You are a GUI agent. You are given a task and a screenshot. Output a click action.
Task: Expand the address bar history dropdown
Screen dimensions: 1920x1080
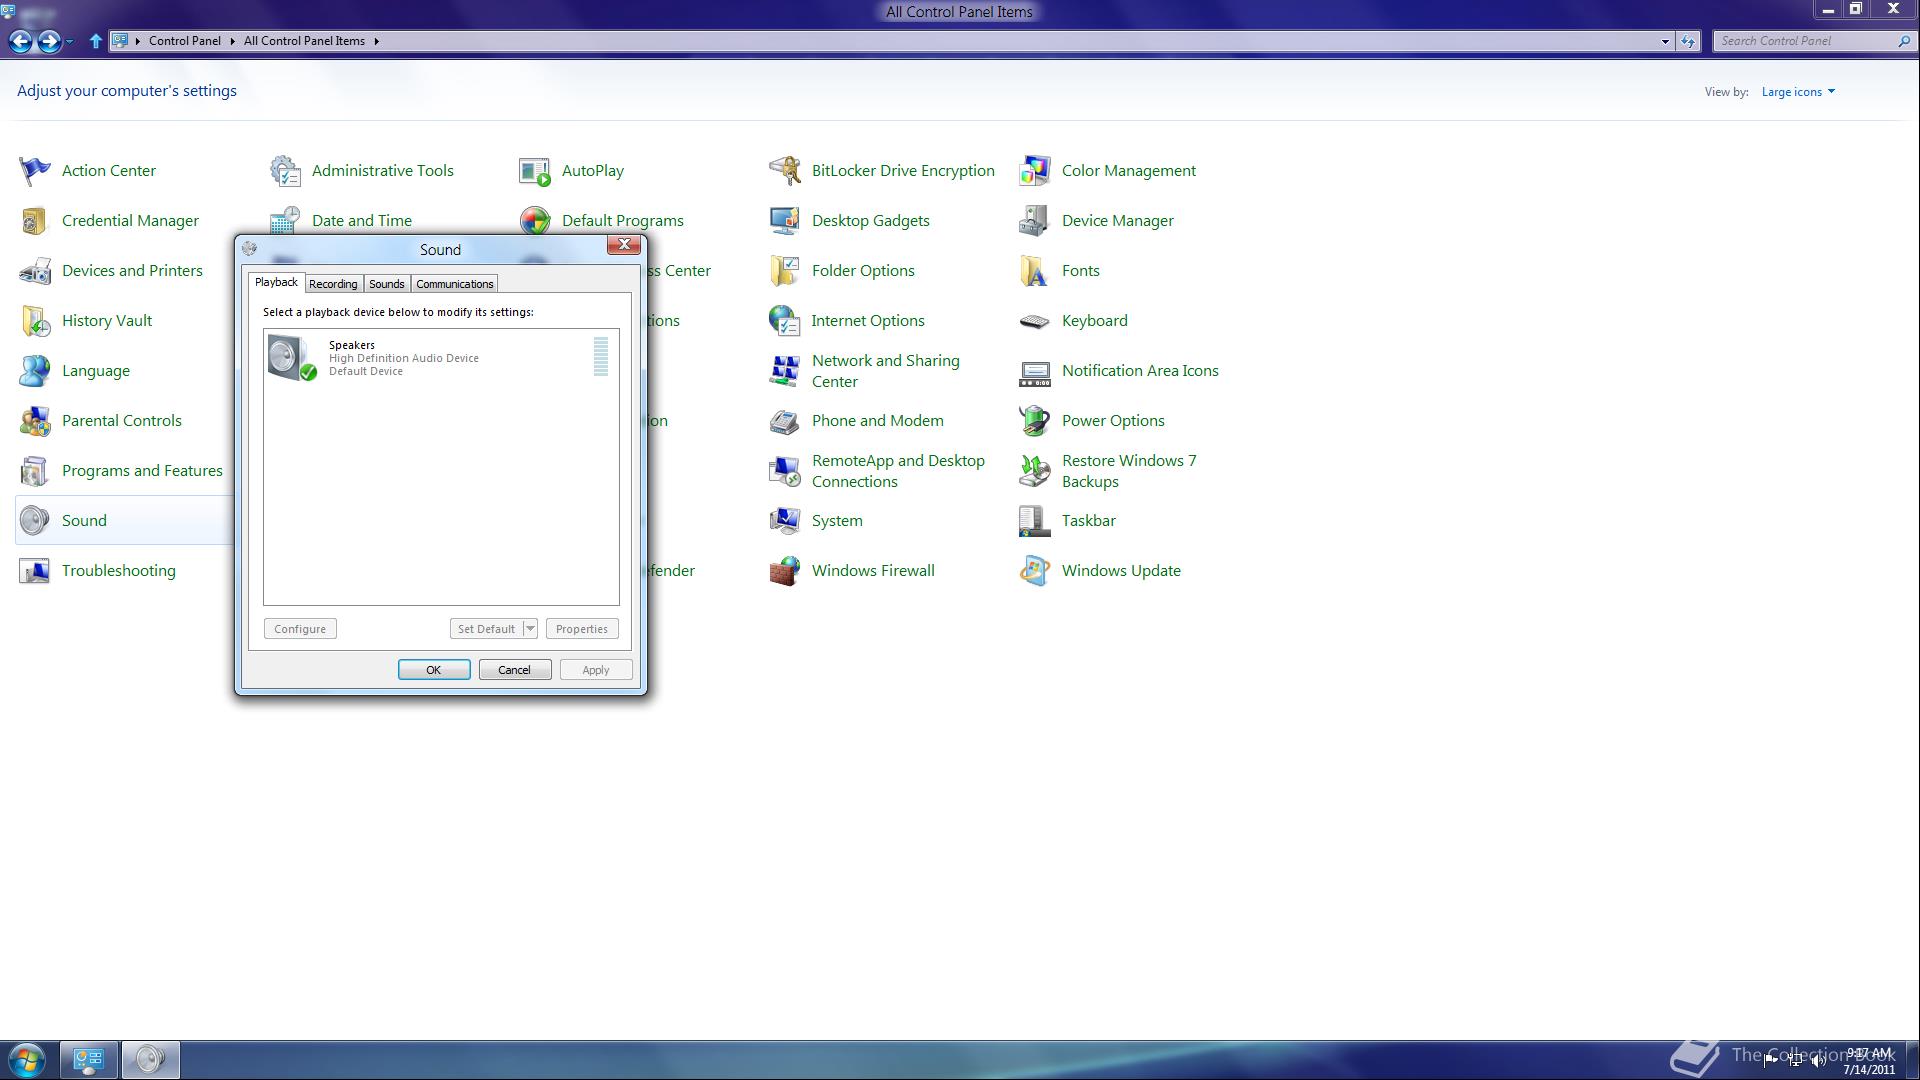[x=1665, y=41]
